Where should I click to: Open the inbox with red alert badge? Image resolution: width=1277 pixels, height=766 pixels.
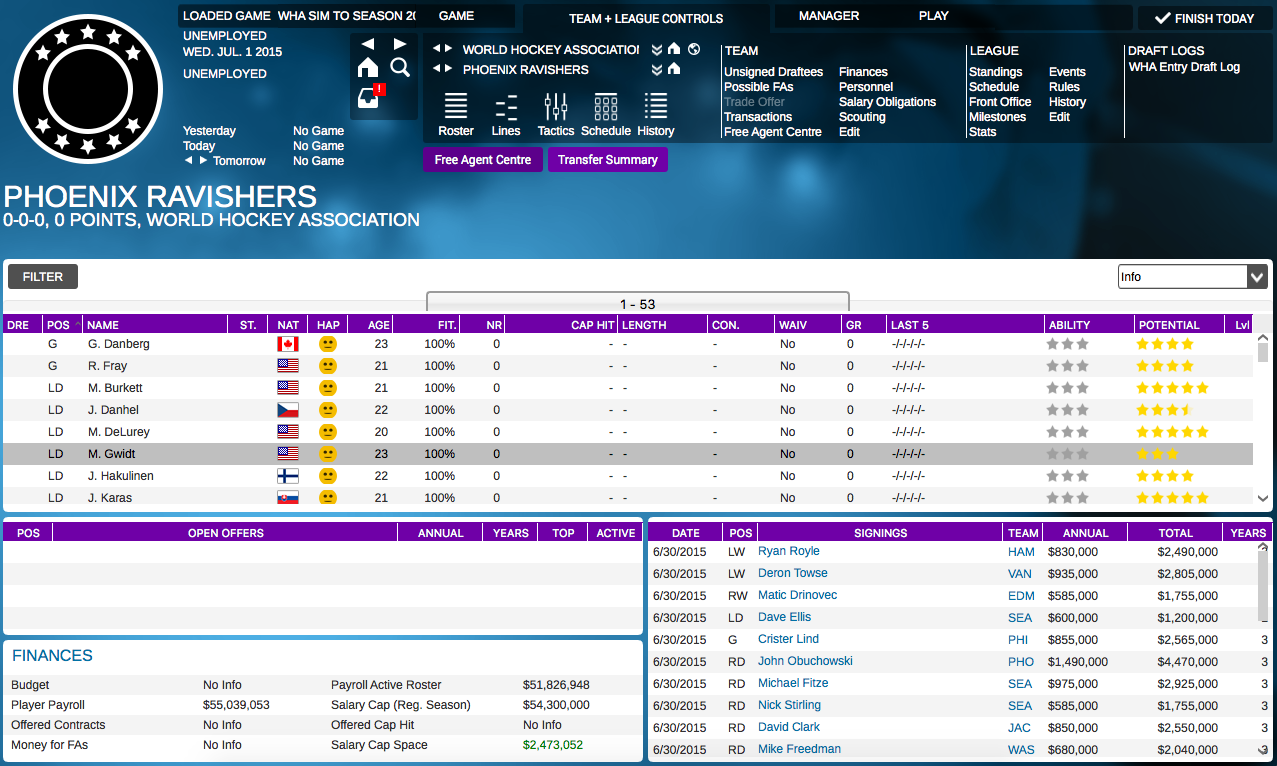pos(369,98)
